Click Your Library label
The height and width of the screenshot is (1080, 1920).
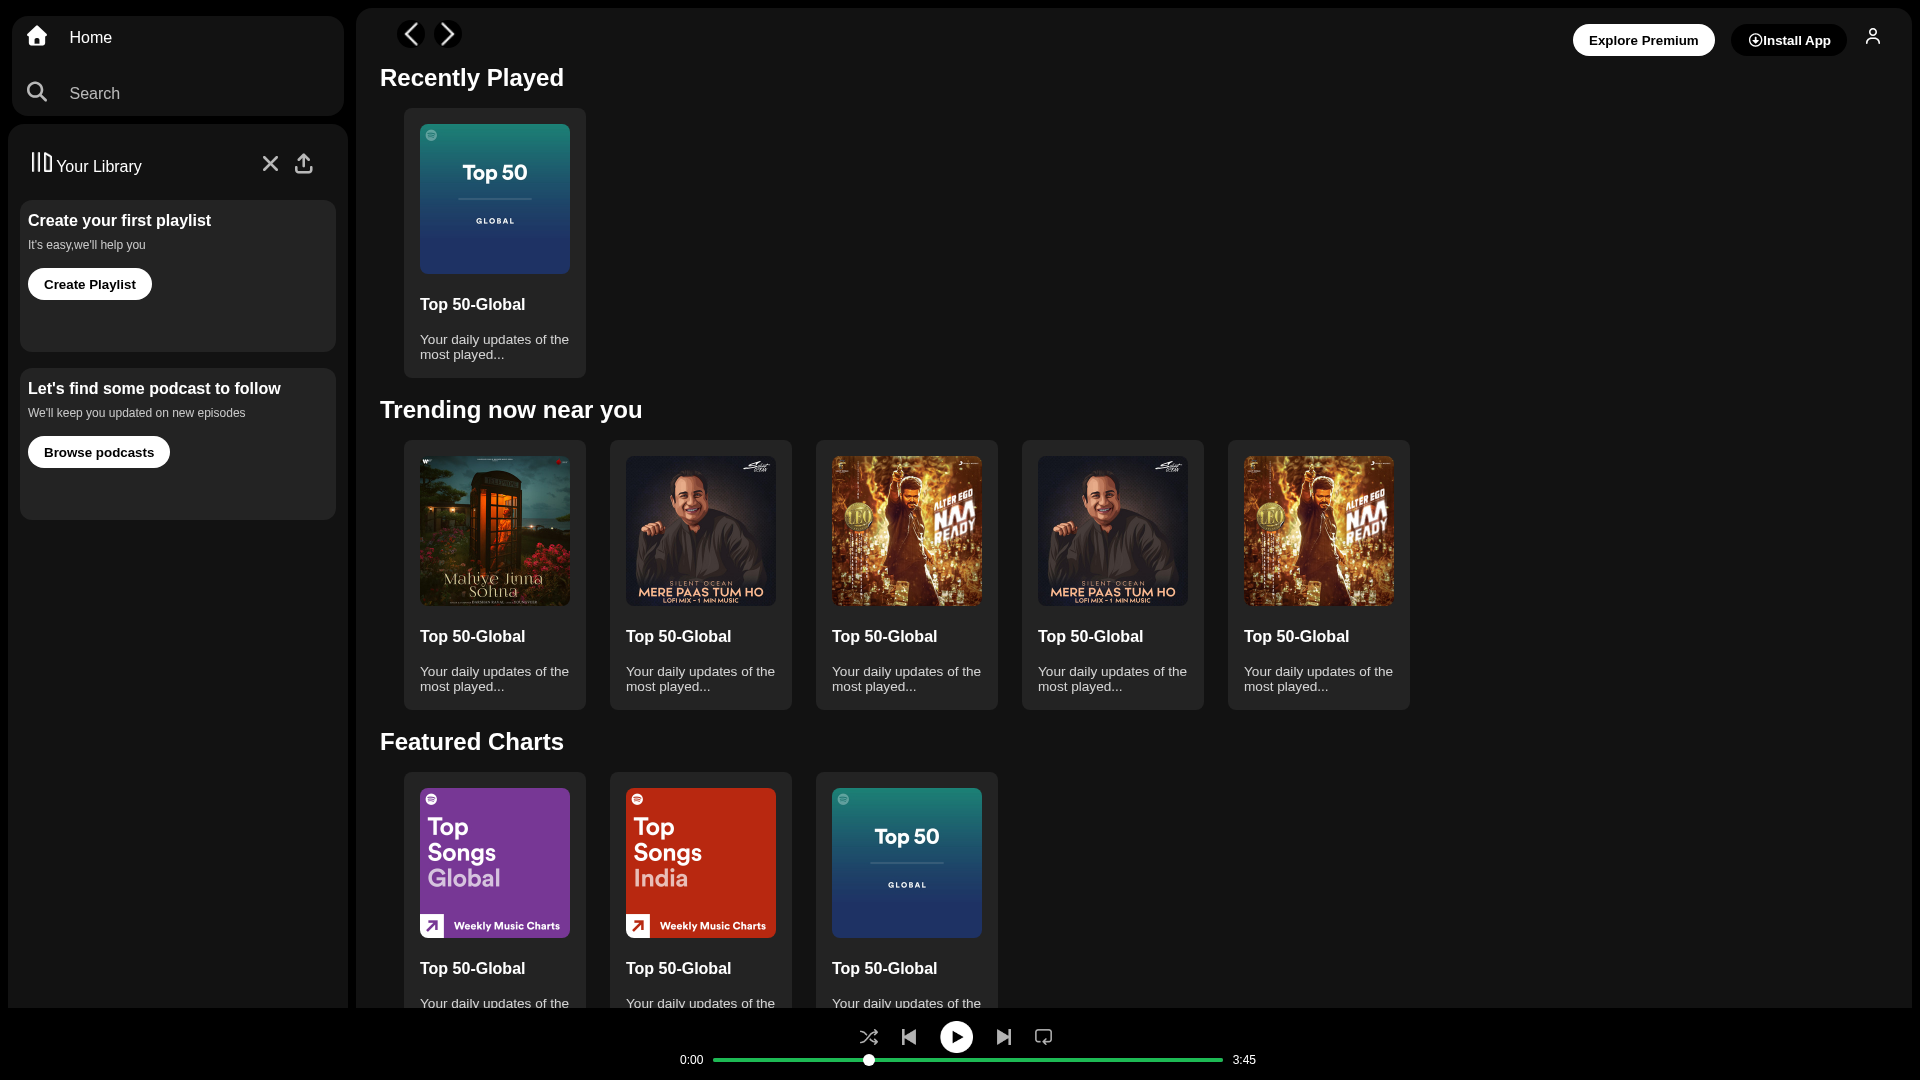pyautogui.click(x=99, y=166)
